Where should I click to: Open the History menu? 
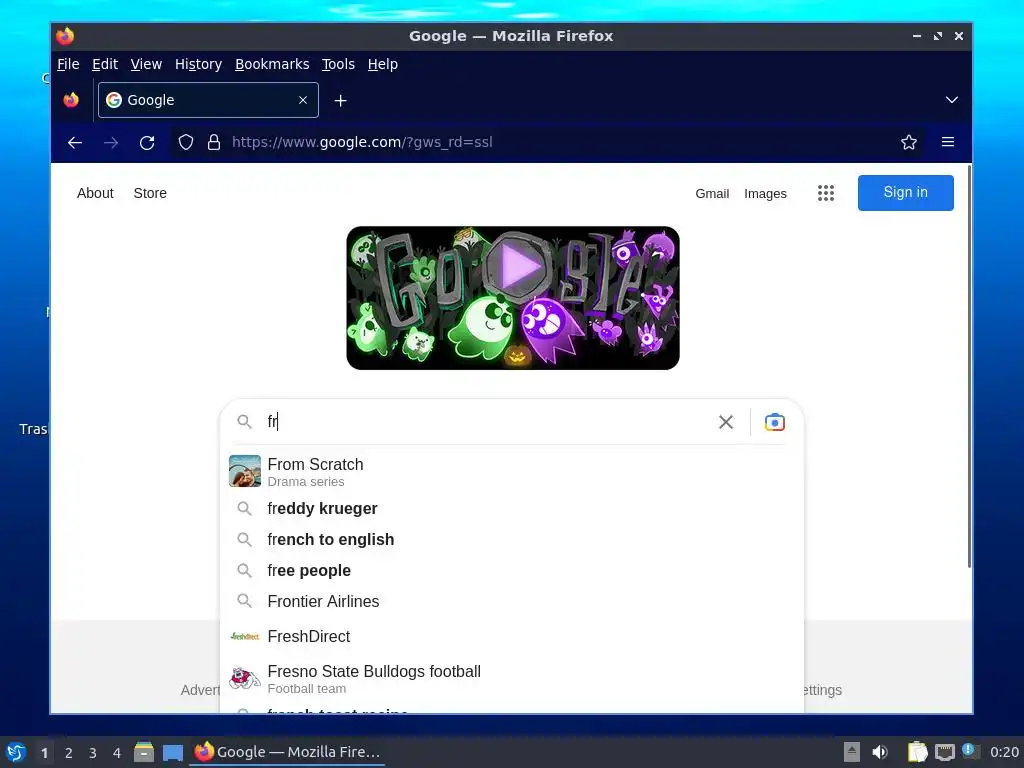[198, 64]
